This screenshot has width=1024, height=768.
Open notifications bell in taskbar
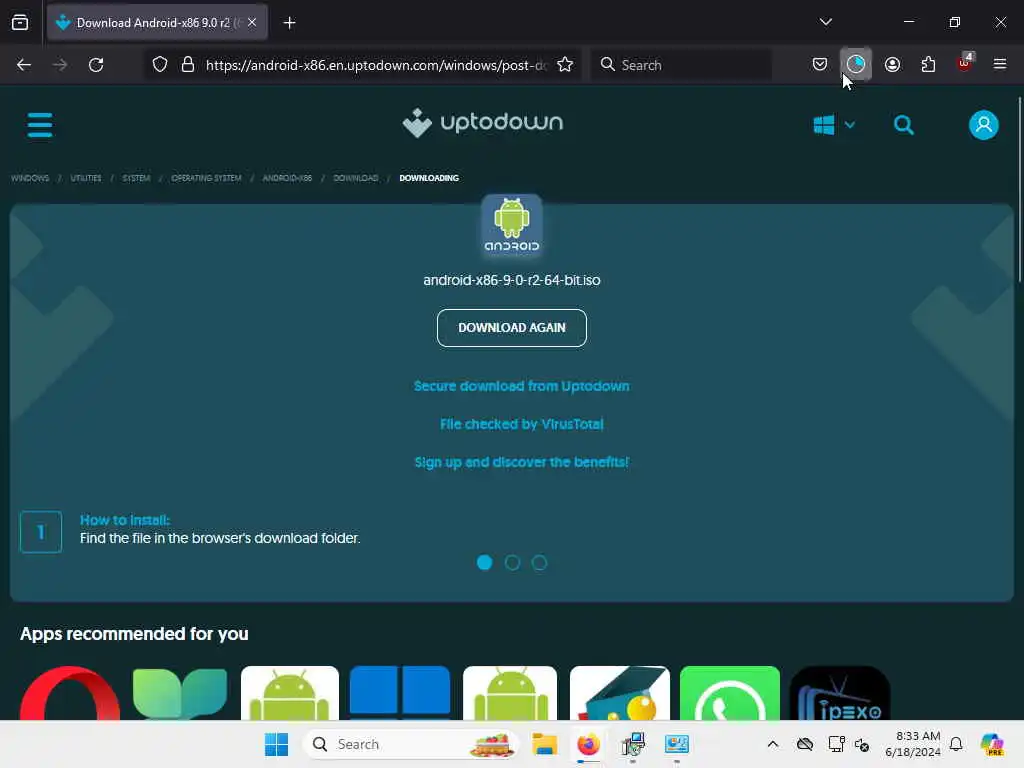[956, 744]
